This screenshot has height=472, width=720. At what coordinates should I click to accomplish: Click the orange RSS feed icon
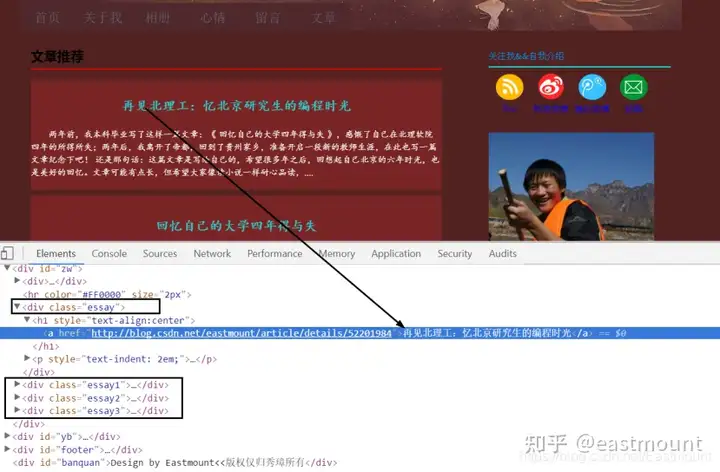(509, 87)
